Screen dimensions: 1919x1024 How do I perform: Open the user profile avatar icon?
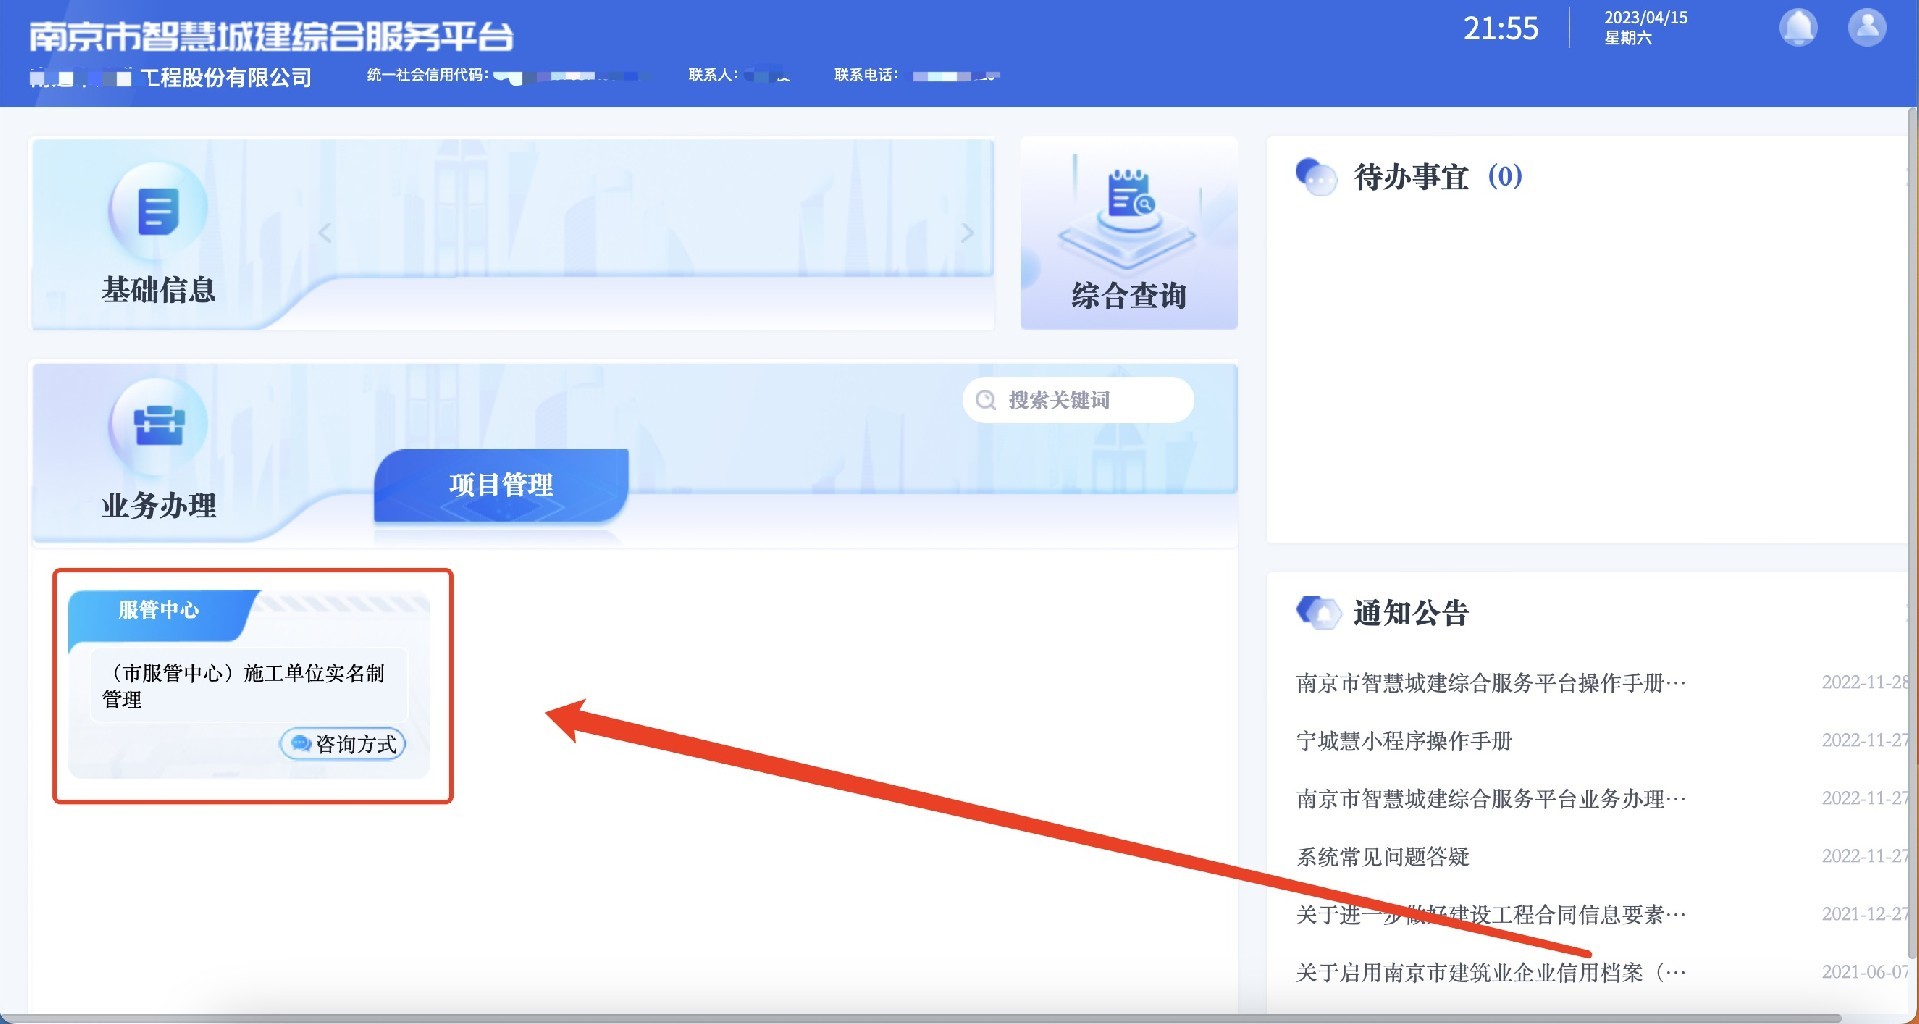[x=1866, y=28]
